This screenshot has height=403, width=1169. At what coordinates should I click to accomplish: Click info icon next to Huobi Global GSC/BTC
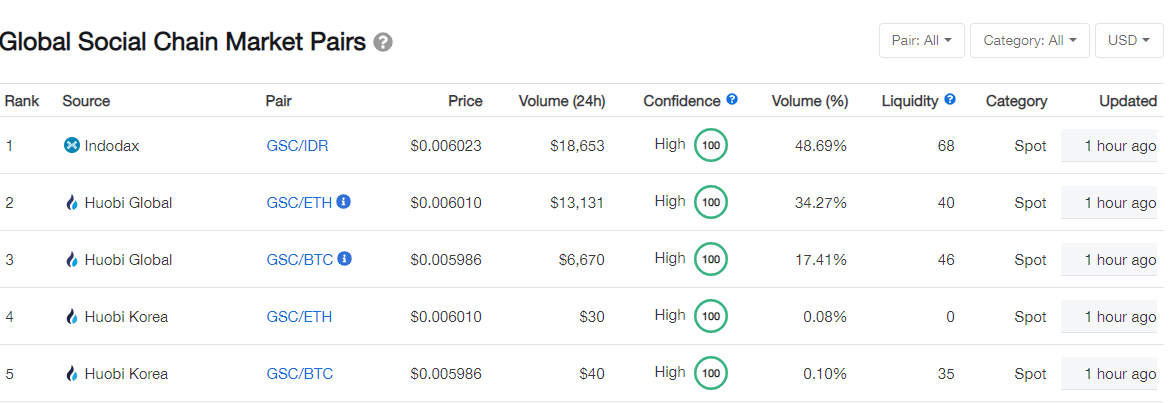(344, 258)
